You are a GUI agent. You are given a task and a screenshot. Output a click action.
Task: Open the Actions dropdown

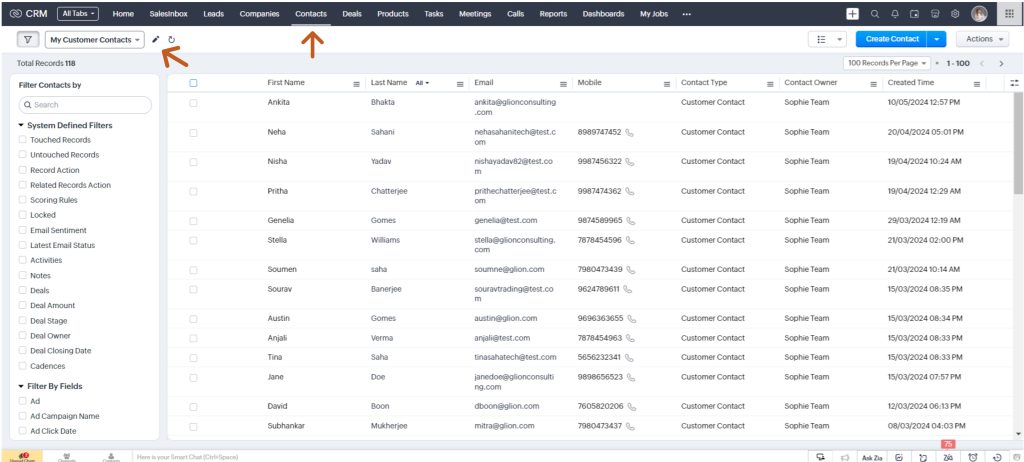pyautogui.click(x=984, y=39)
